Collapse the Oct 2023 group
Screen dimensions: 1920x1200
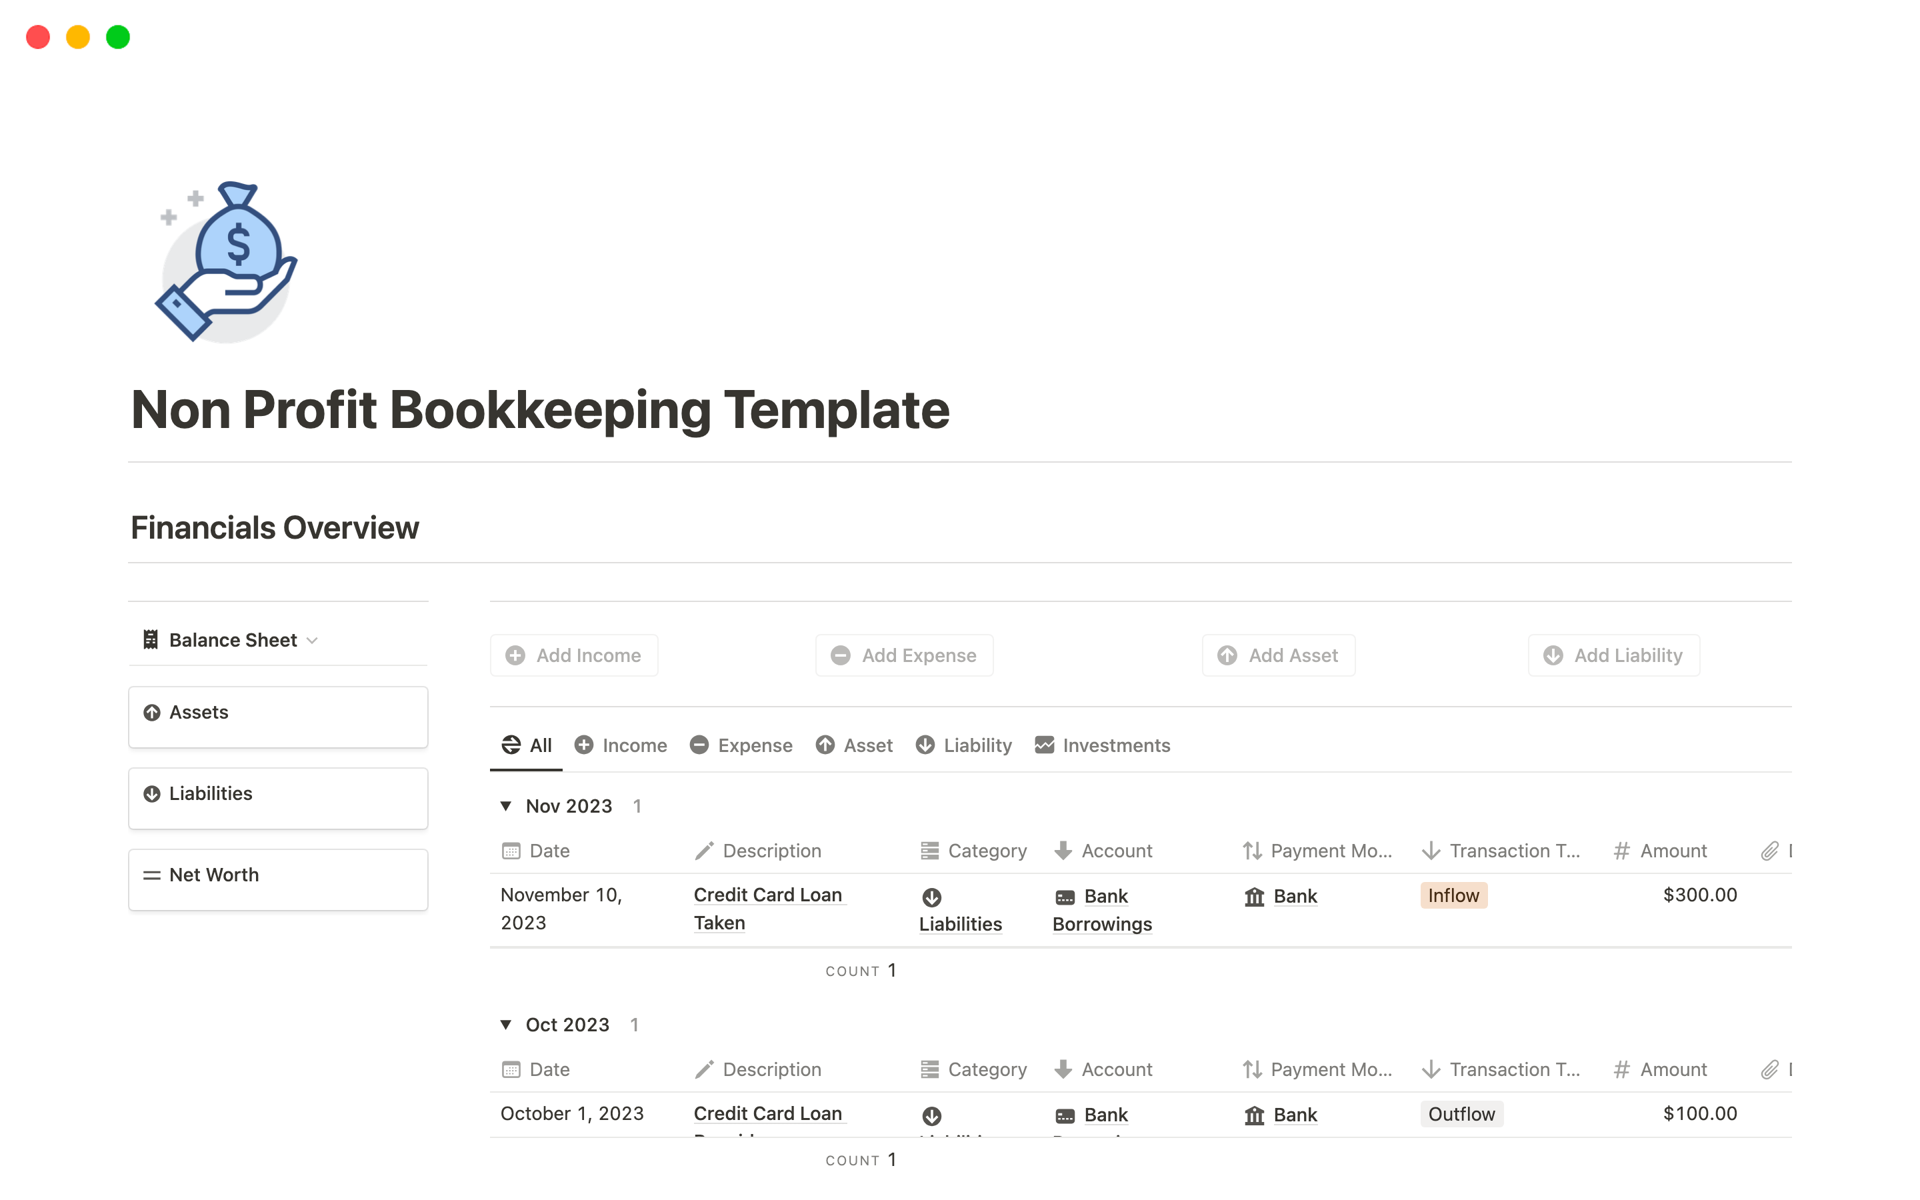pyautogui.click(x=506, y=1025)
